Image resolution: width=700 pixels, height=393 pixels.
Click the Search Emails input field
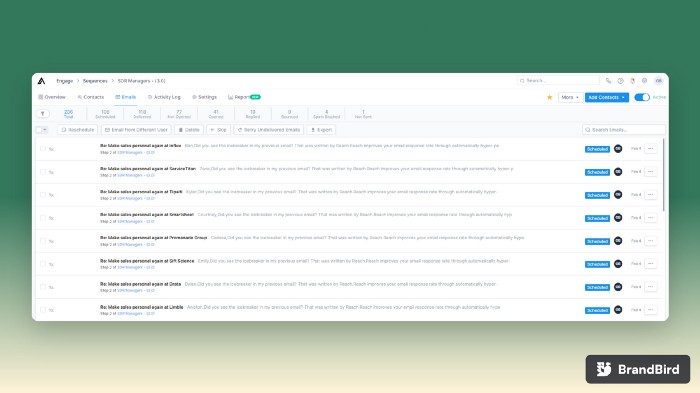(624, 130)
